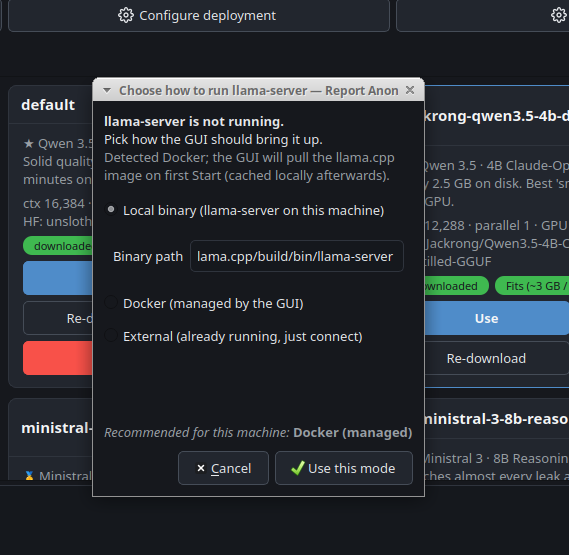Click the ministral-3-8b-reaso card title
Viewport: 569px width, 555px height.
496,419
